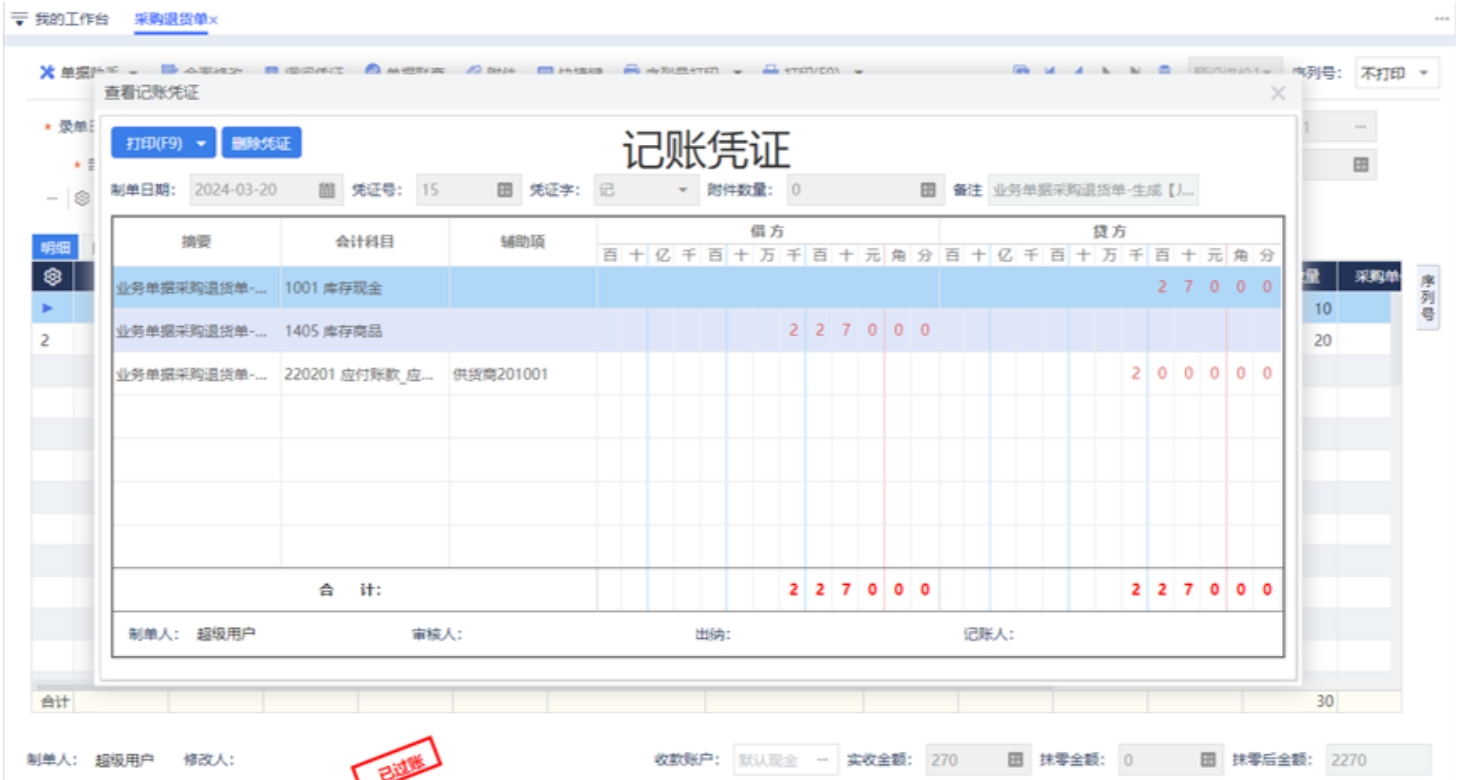Open the 收款账户 默认现金 selector
Image resolution: width=1468 pixels, height=780 pixels.
point(785,760)
